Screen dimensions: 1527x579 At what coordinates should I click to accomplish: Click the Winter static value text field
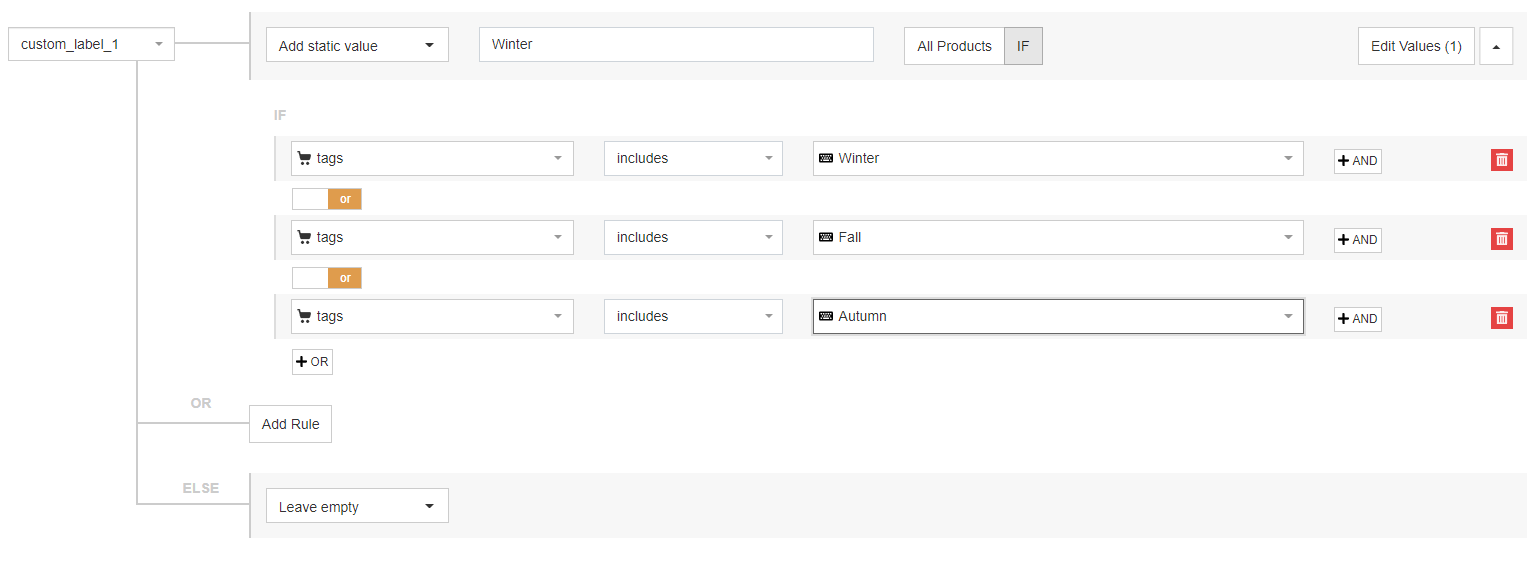pyautogui.click(x=676, y=44)
